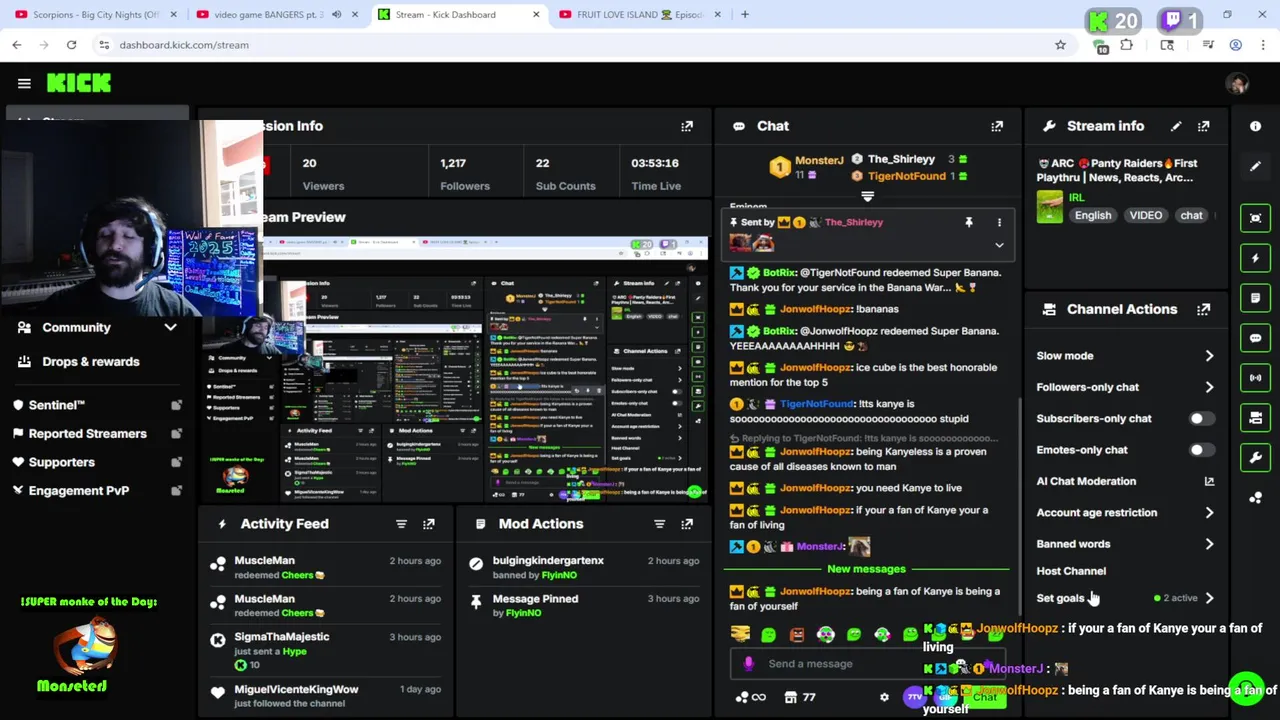
Task: Switch to the FRUIT LOVE ISLAND browser tab
Action: [x=640, y=15]
